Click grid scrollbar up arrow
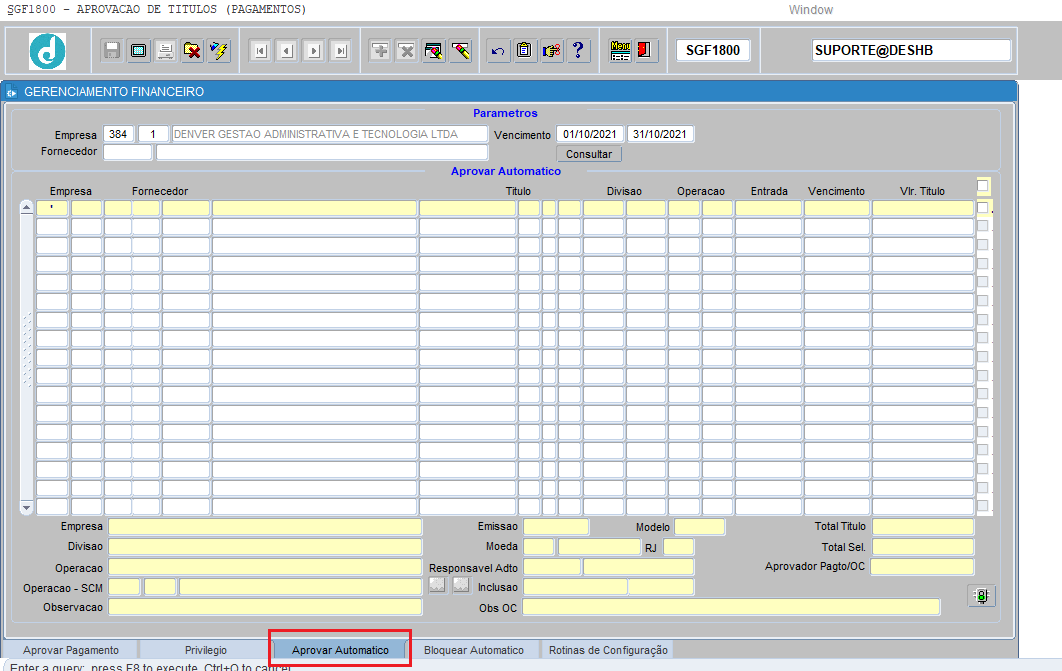 (26, 207)
